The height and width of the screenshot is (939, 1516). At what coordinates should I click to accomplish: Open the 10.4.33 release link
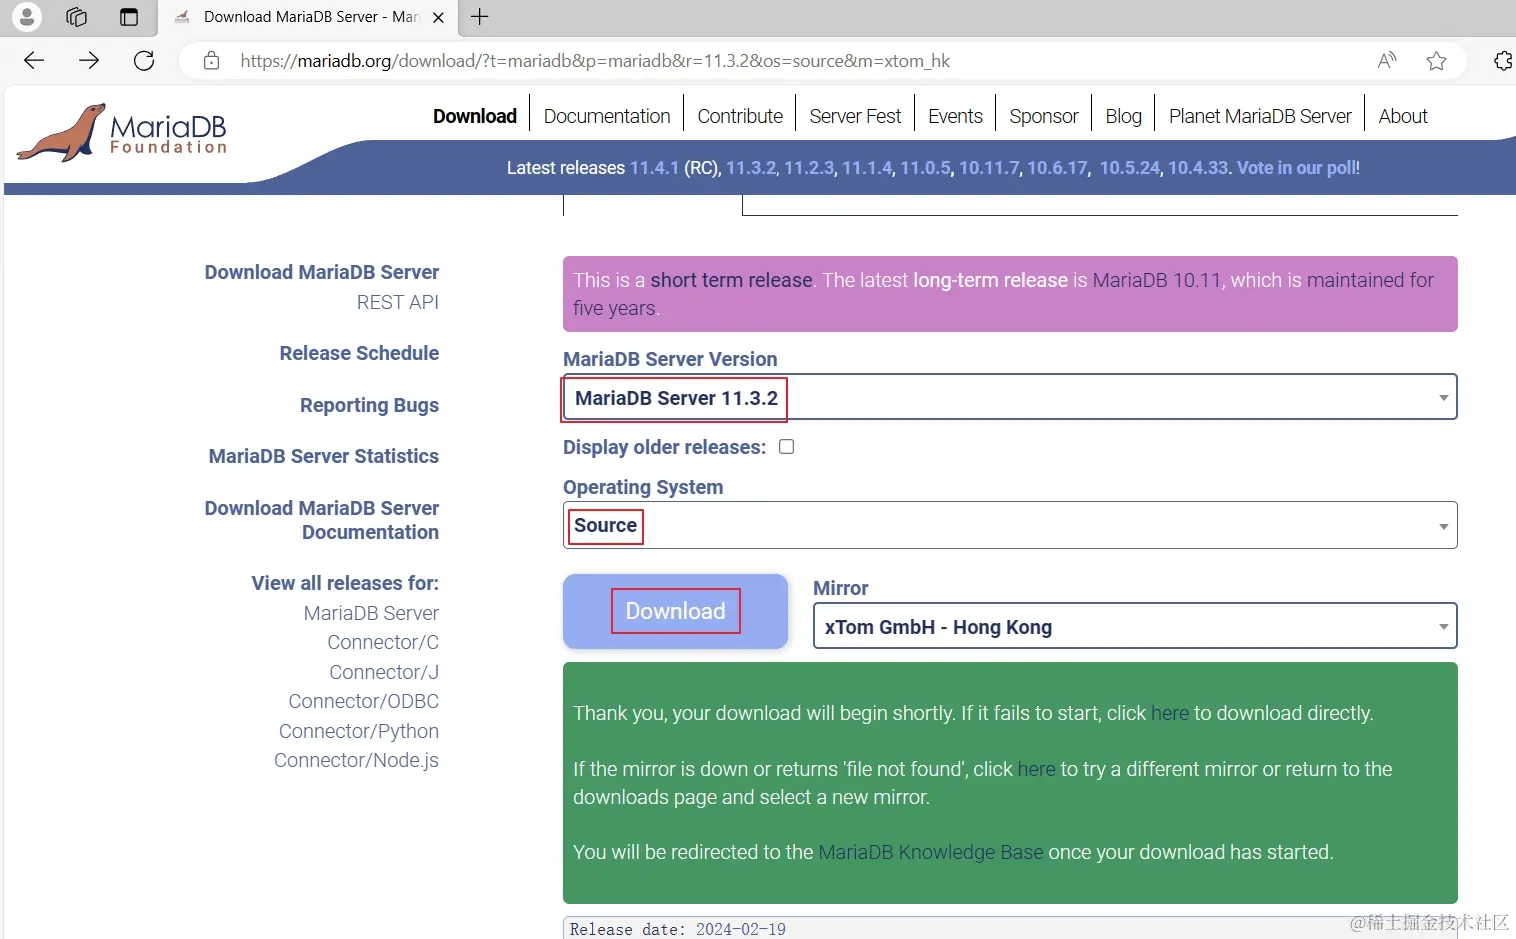click(x=1198, y=168)
